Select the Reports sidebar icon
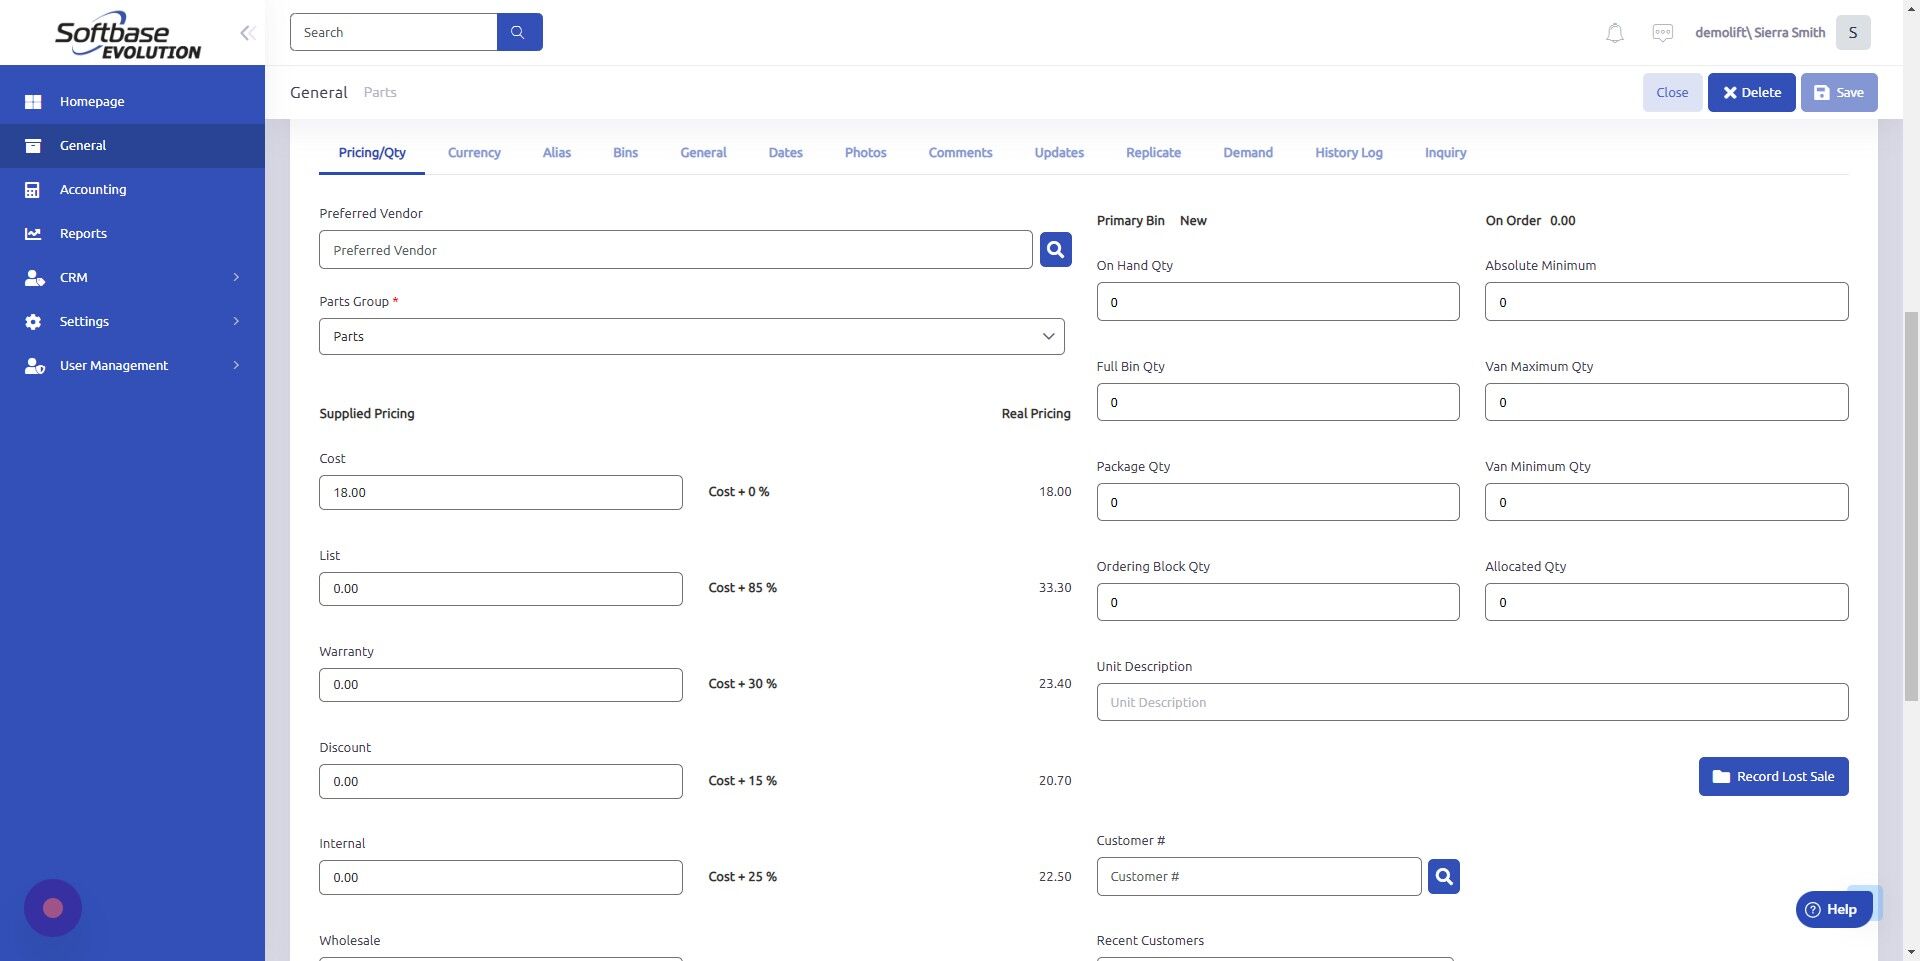 (34, 233)
